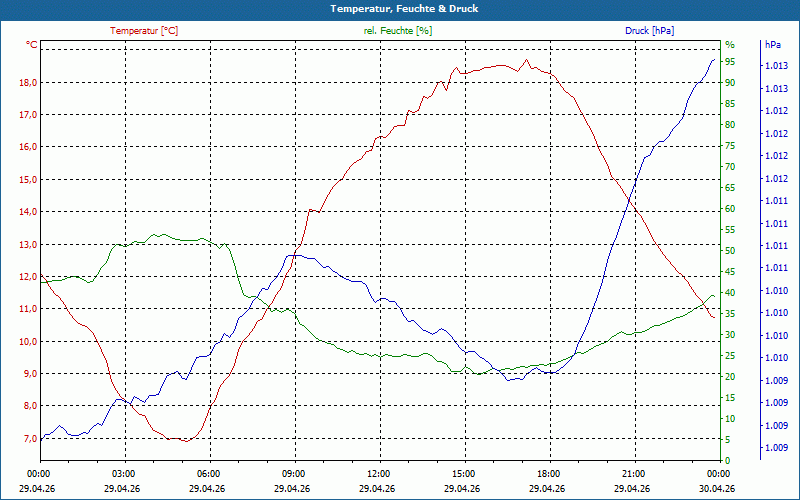Image resolution: width=800 pixels, height=500 pixels.
Task: Click the '17,0' temperature axis value
Action: tap(28, 115)
